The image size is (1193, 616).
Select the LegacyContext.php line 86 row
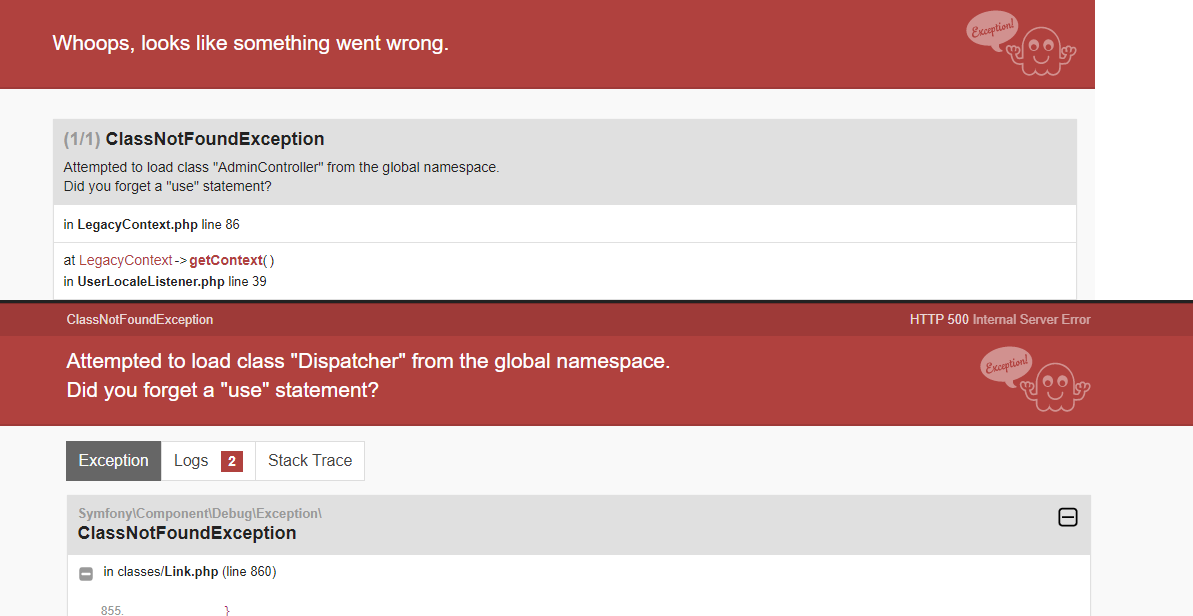pyautogui.click(x=565, y=224)
